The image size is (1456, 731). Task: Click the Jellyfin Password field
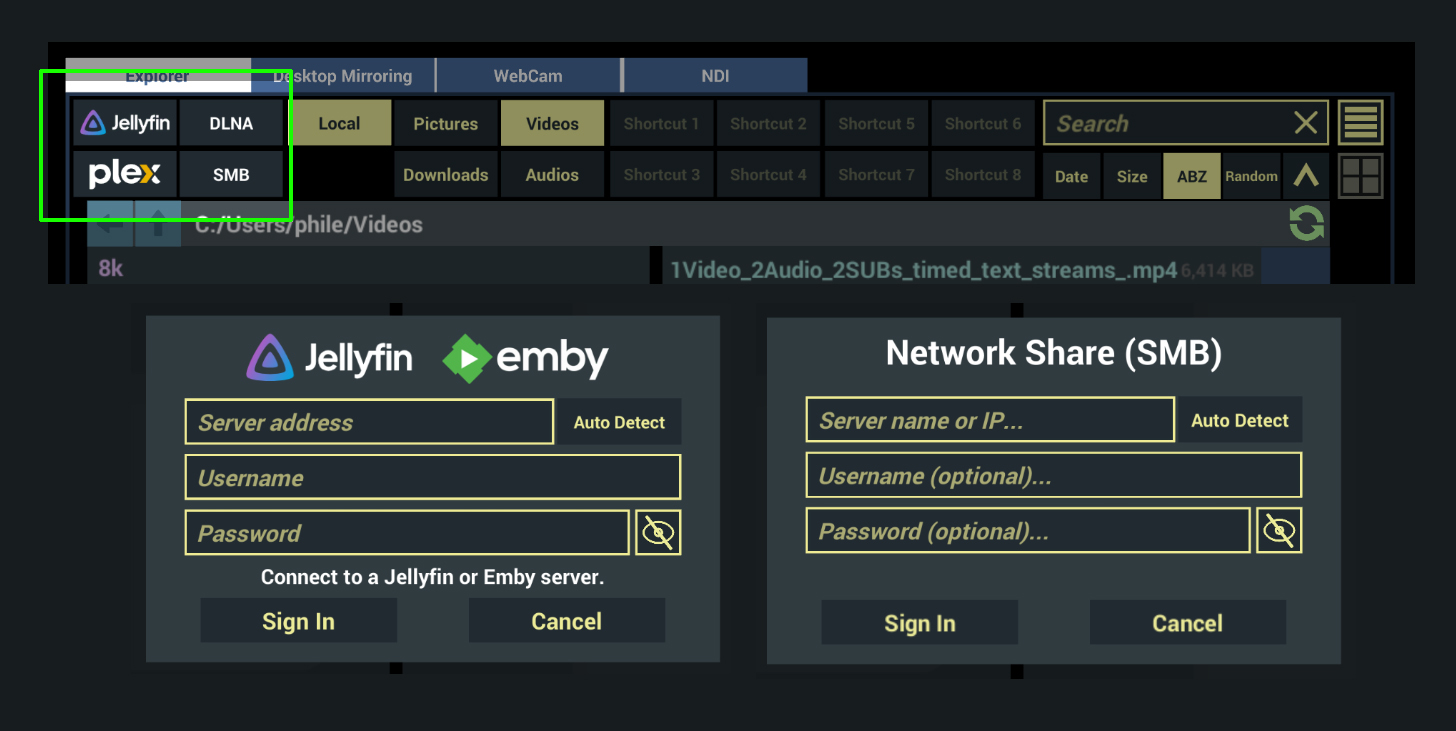(407, 533)
